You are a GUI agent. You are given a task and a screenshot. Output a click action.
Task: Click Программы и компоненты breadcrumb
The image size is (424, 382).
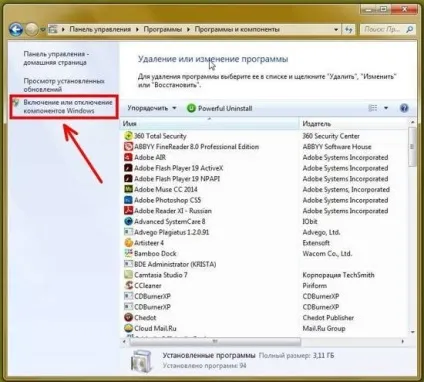click(237, 29)
